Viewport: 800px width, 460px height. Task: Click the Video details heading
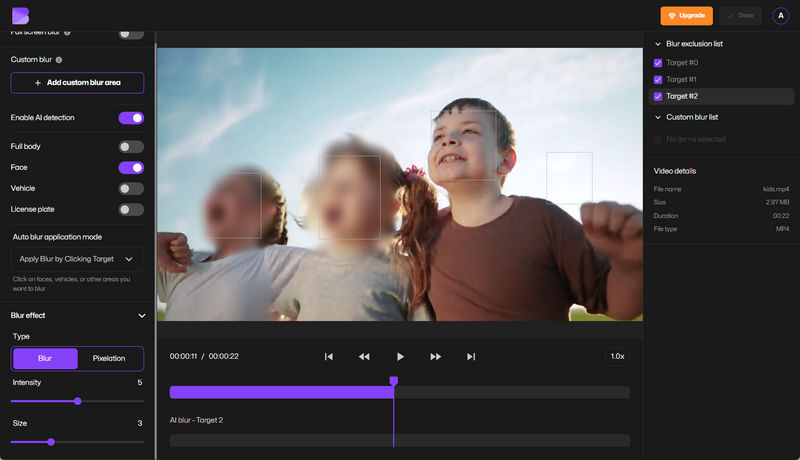674,171
